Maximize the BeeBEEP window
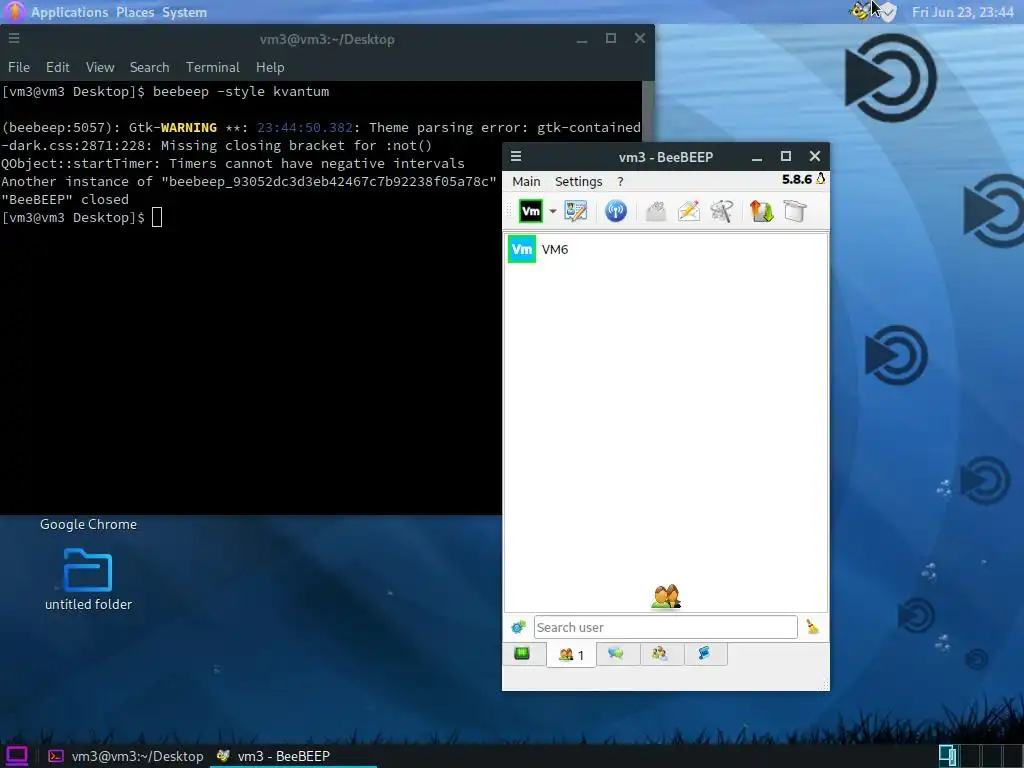The width and height of the screenshot is (1024, 768). [x=786, y=156]
